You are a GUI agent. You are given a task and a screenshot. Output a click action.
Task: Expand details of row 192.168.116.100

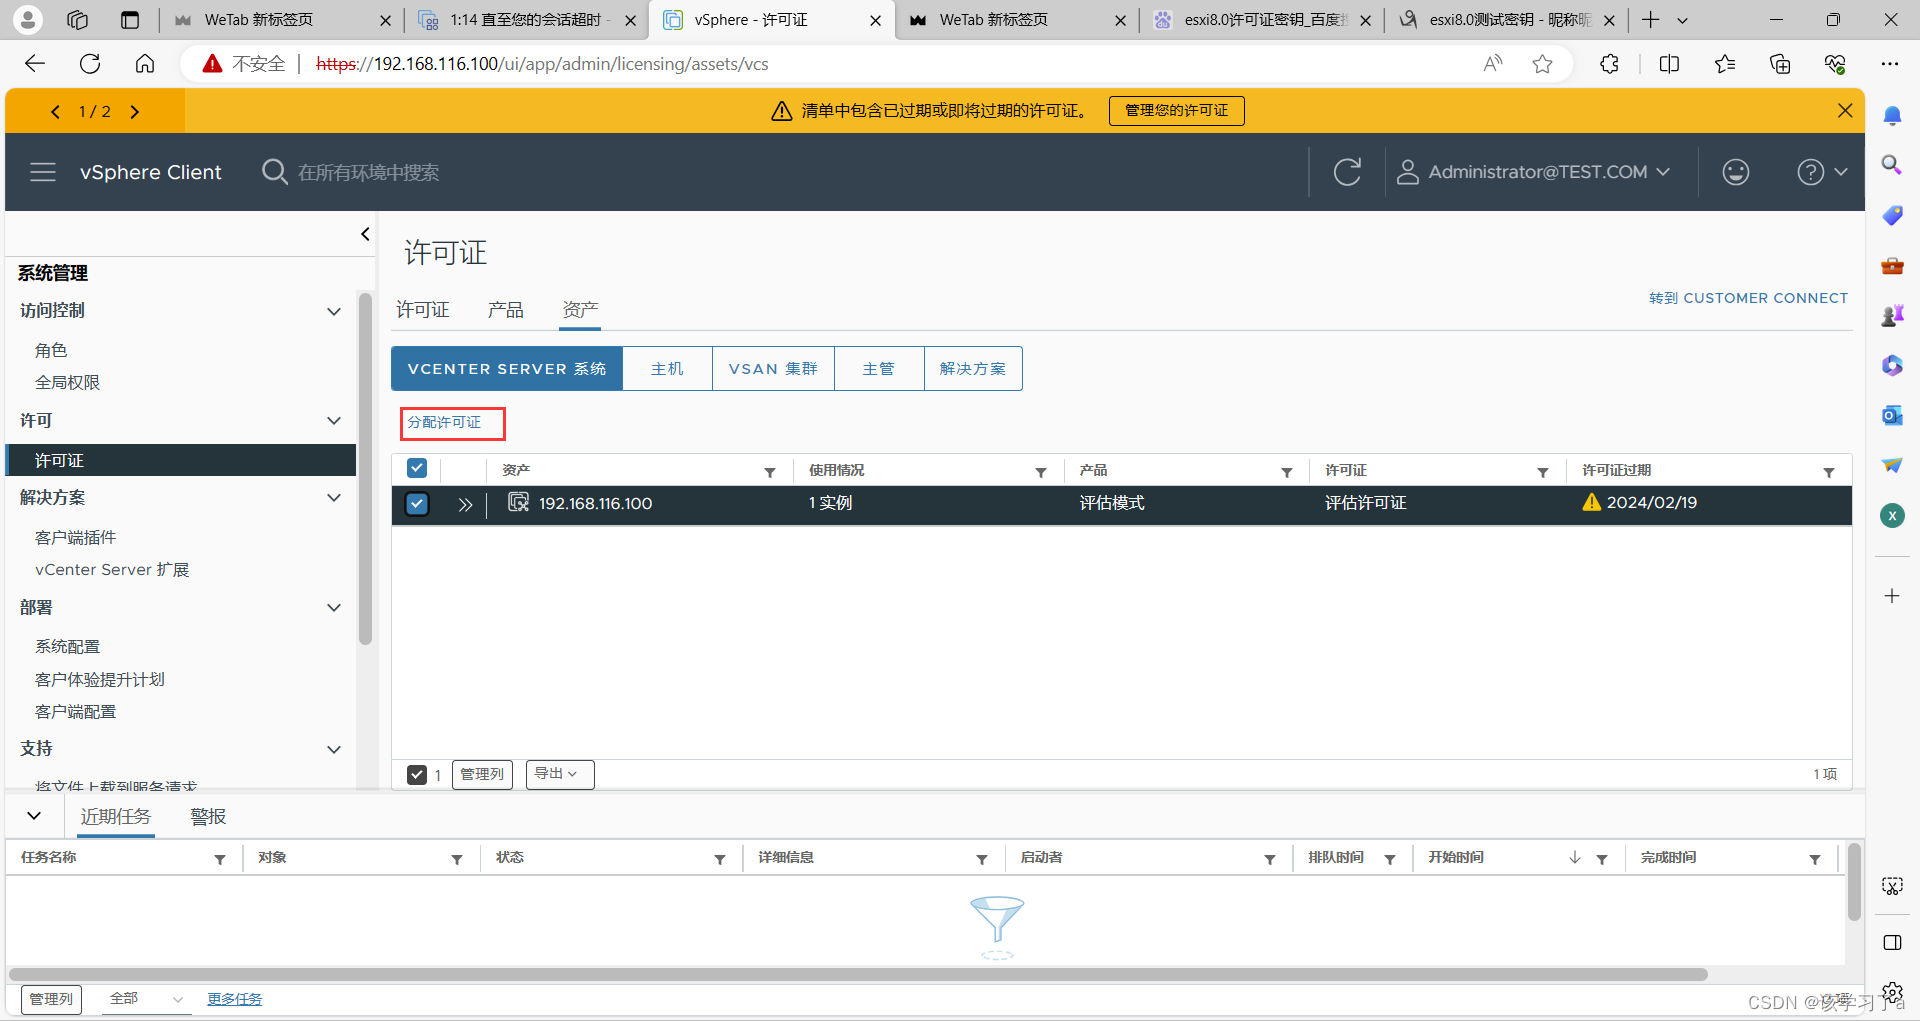click(x=464, y=504)
